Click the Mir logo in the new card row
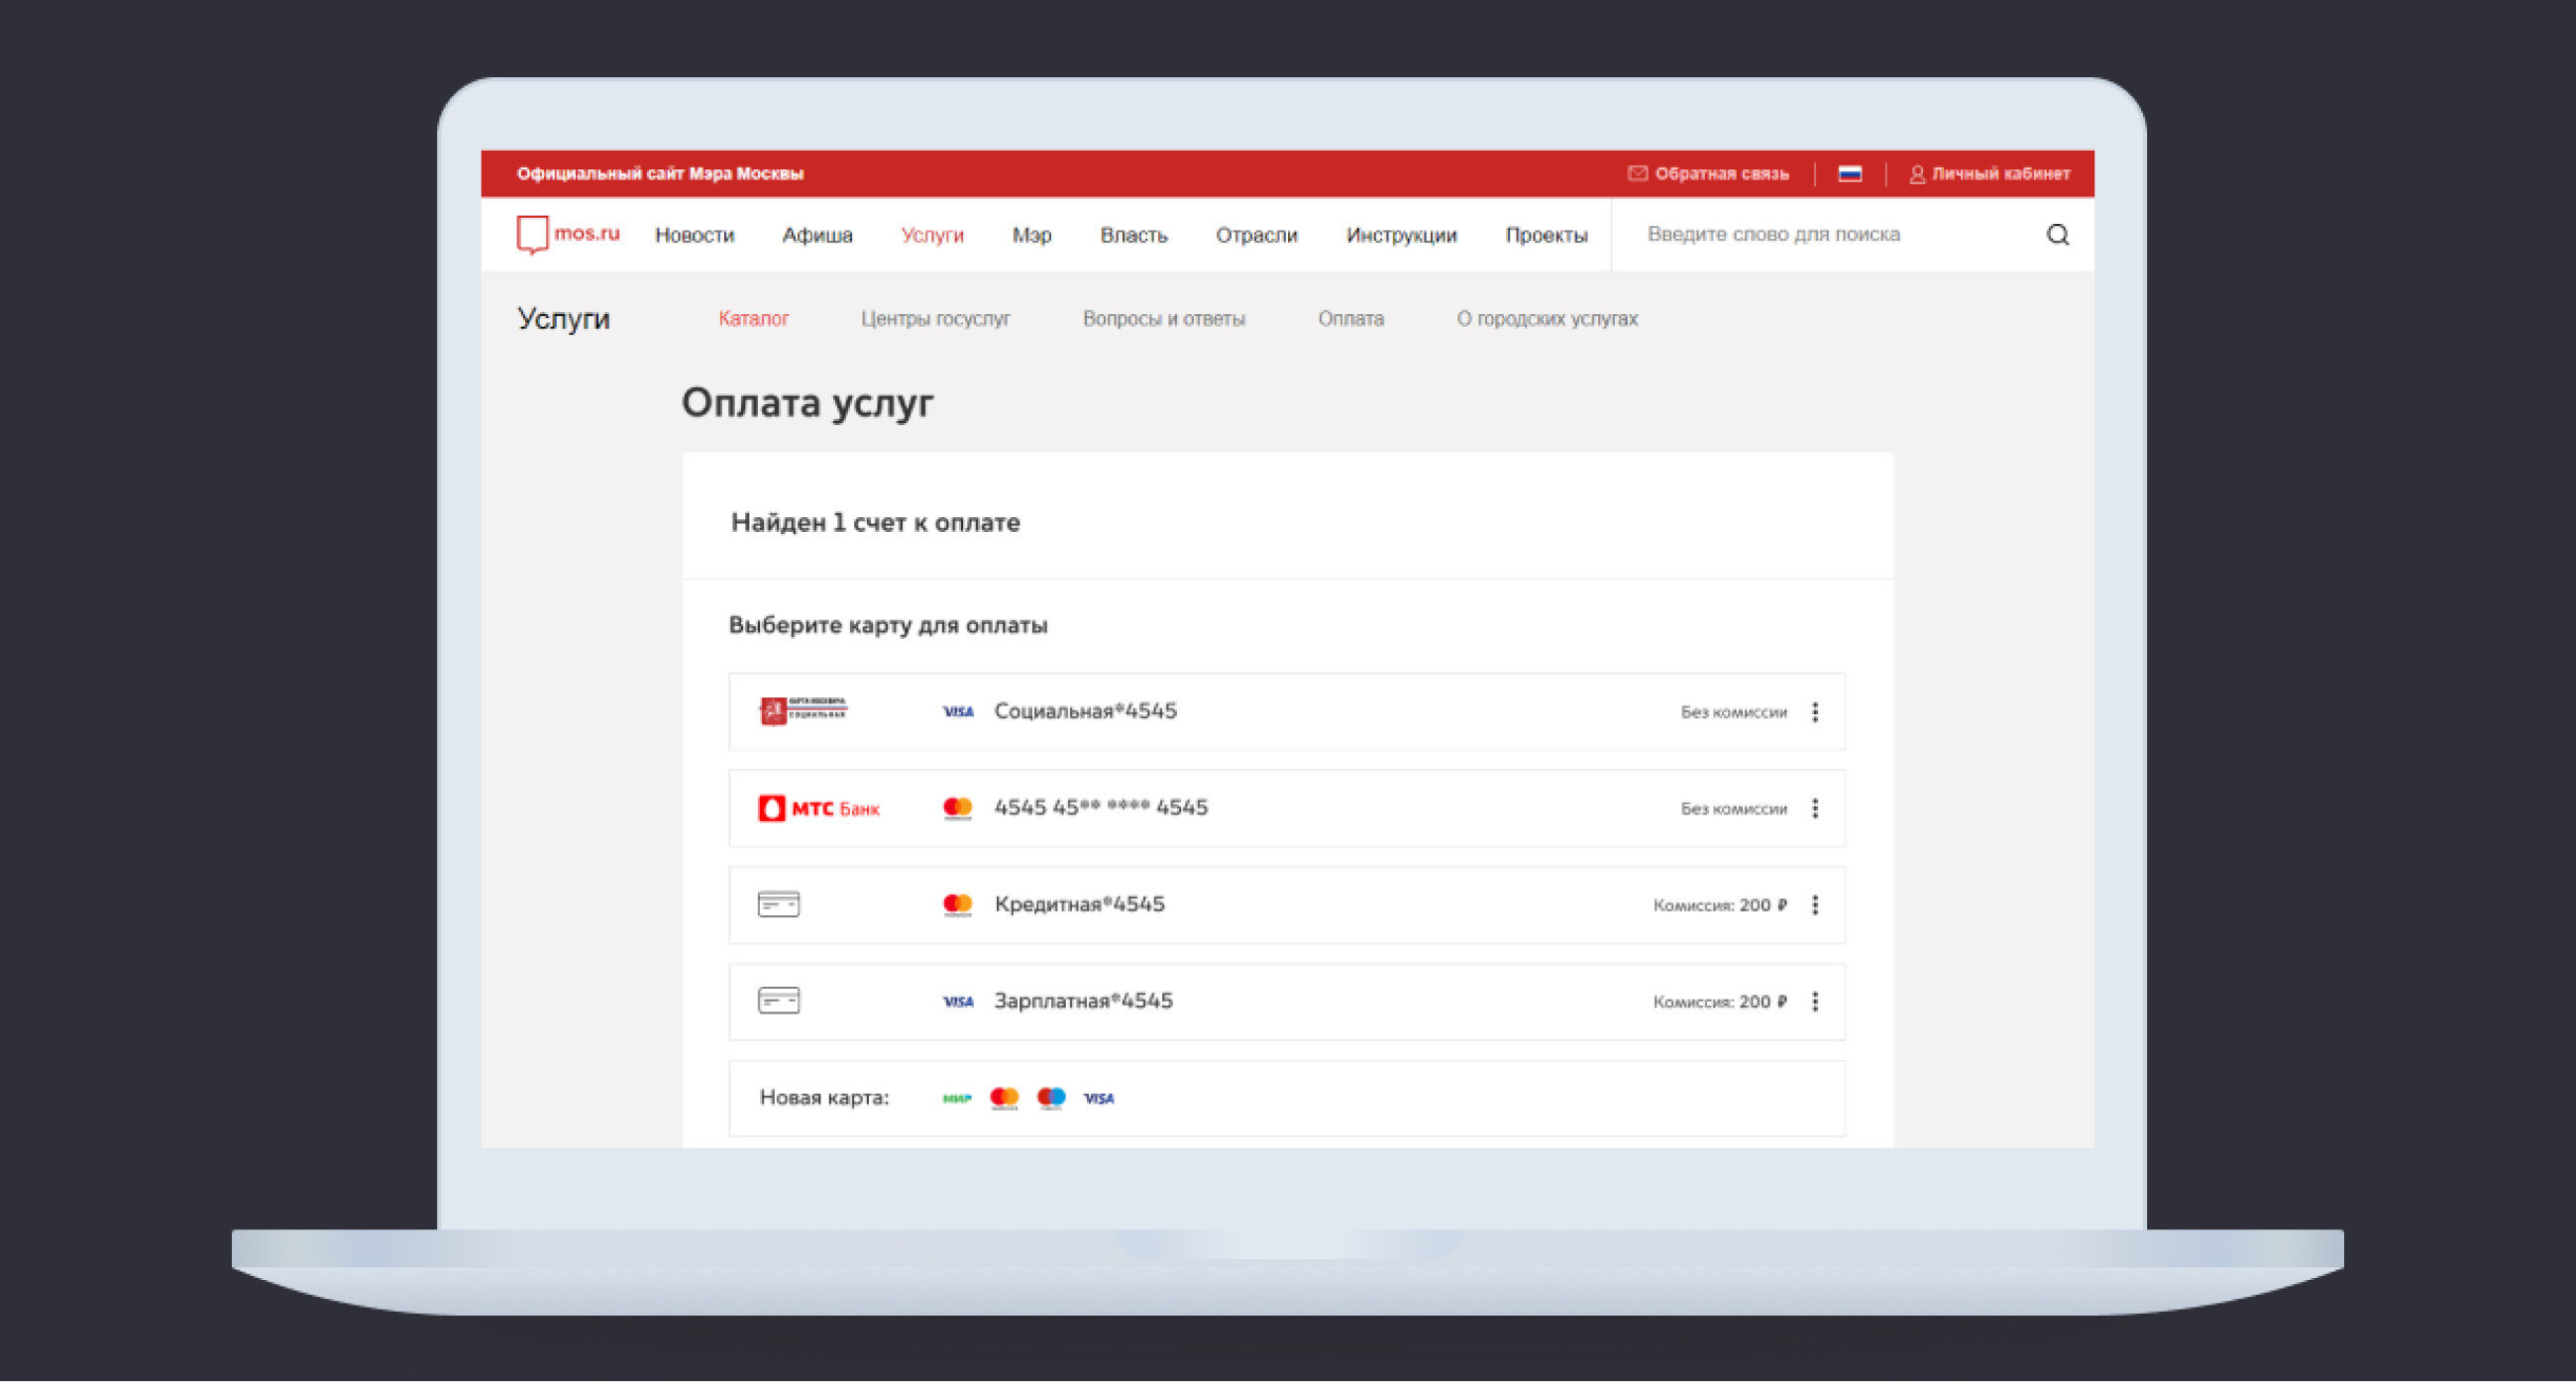 pos(957,1098)
